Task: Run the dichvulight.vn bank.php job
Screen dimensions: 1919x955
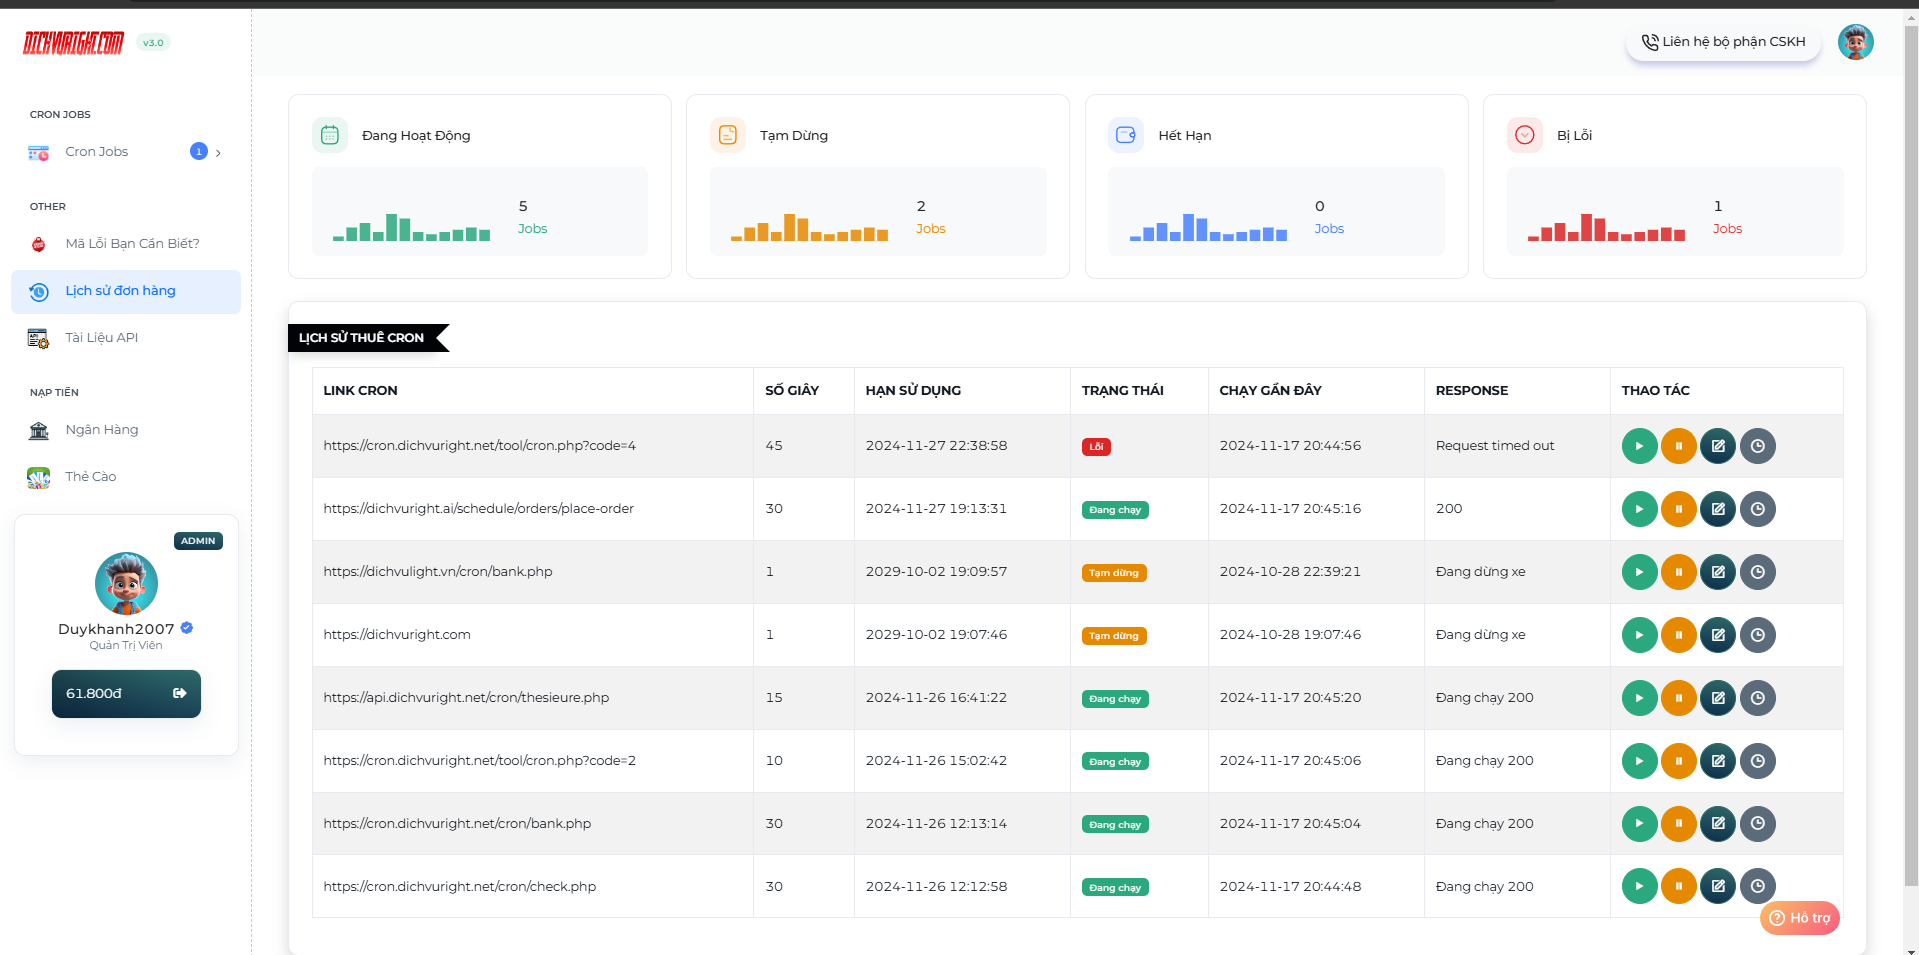Action: point(1639,572)
